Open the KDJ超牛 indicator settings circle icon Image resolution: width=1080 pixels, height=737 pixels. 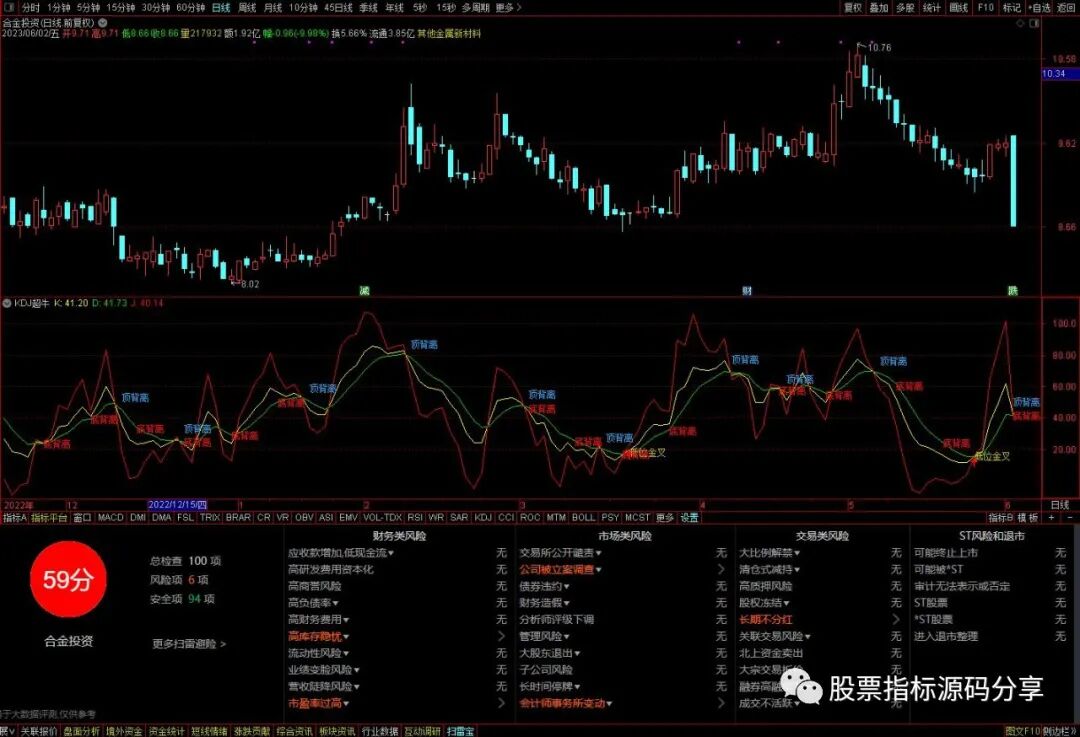tap(8, 303)
